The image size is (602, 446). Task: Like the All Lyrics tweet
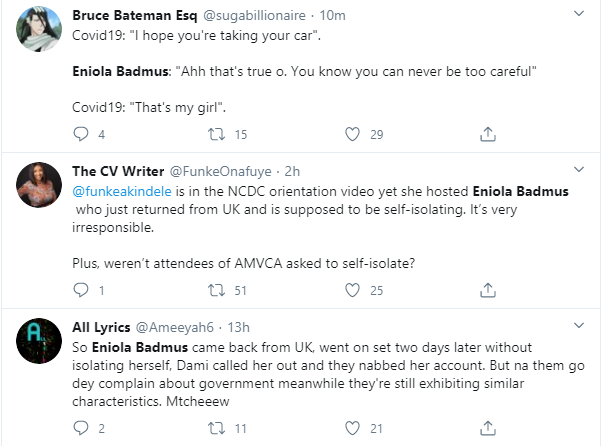[351, 429]
